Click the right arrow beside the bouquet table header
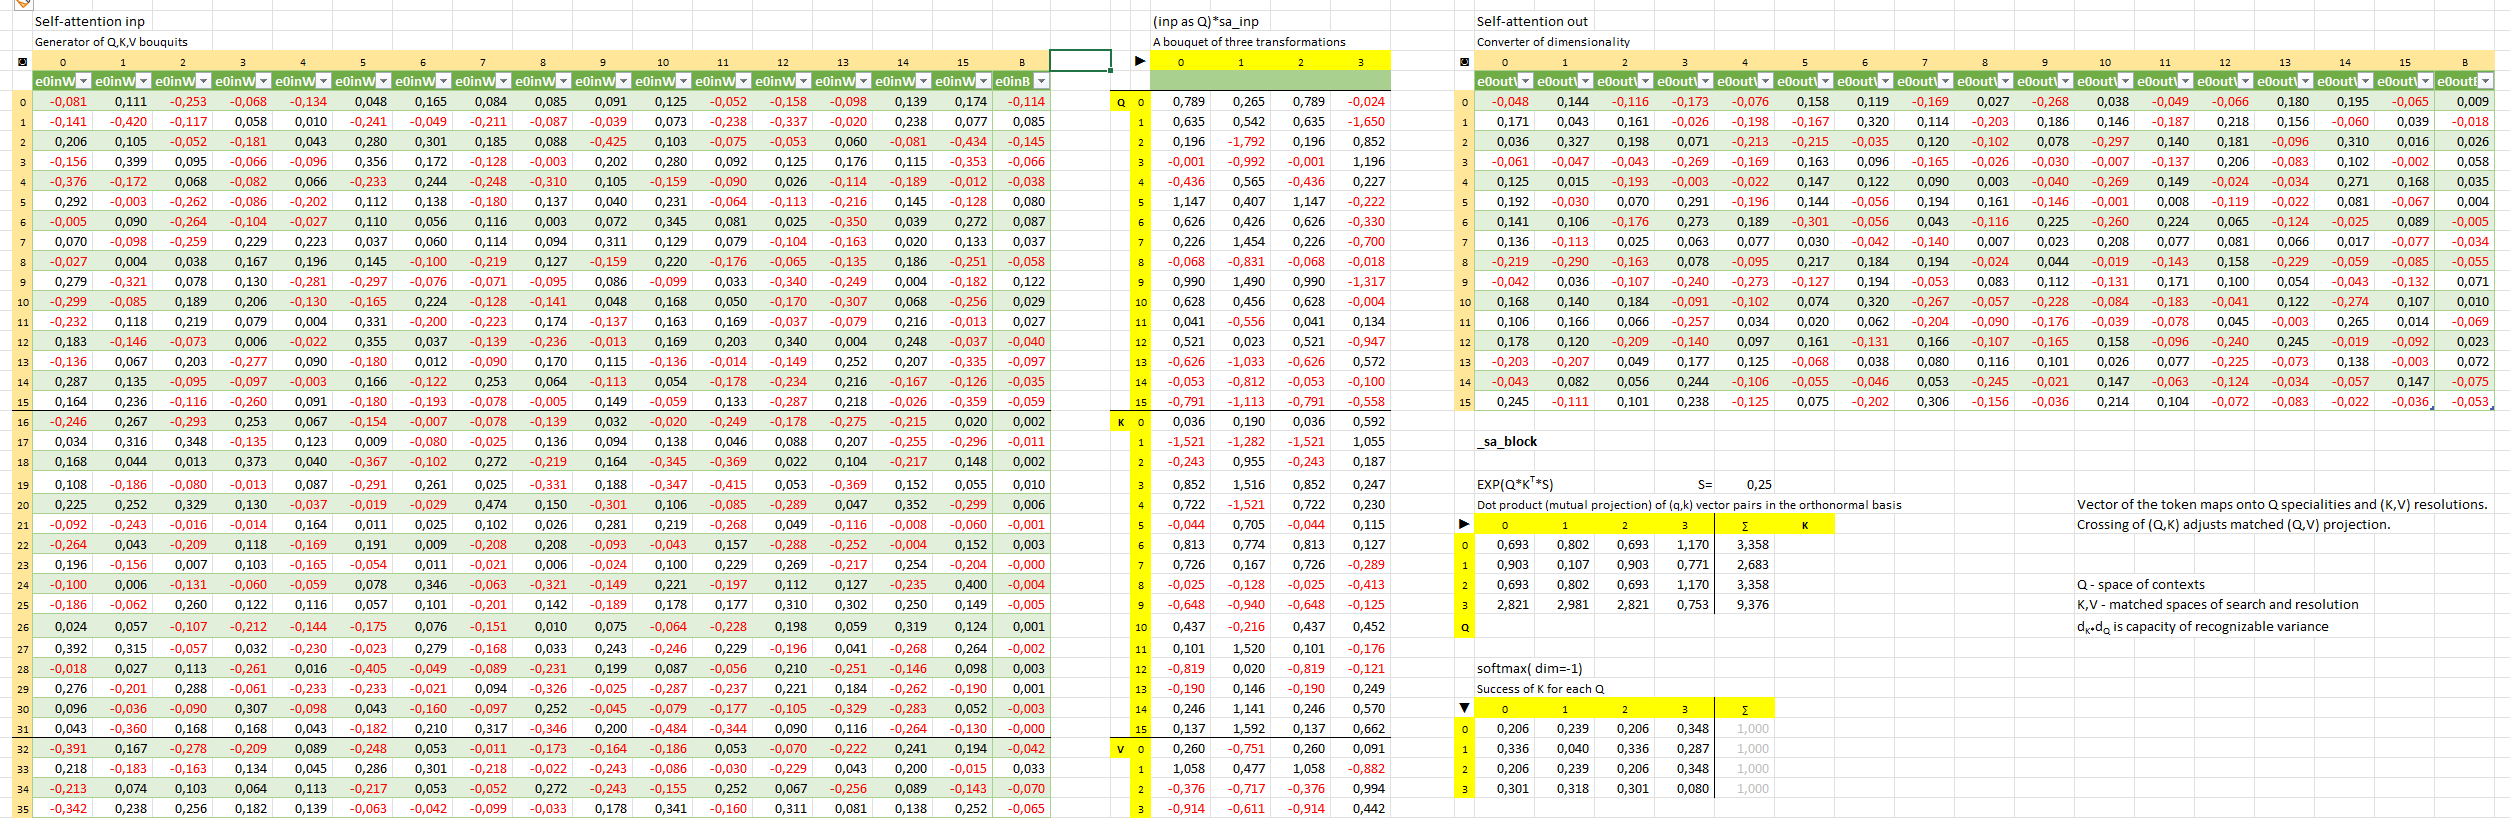 click(1139, 61)
